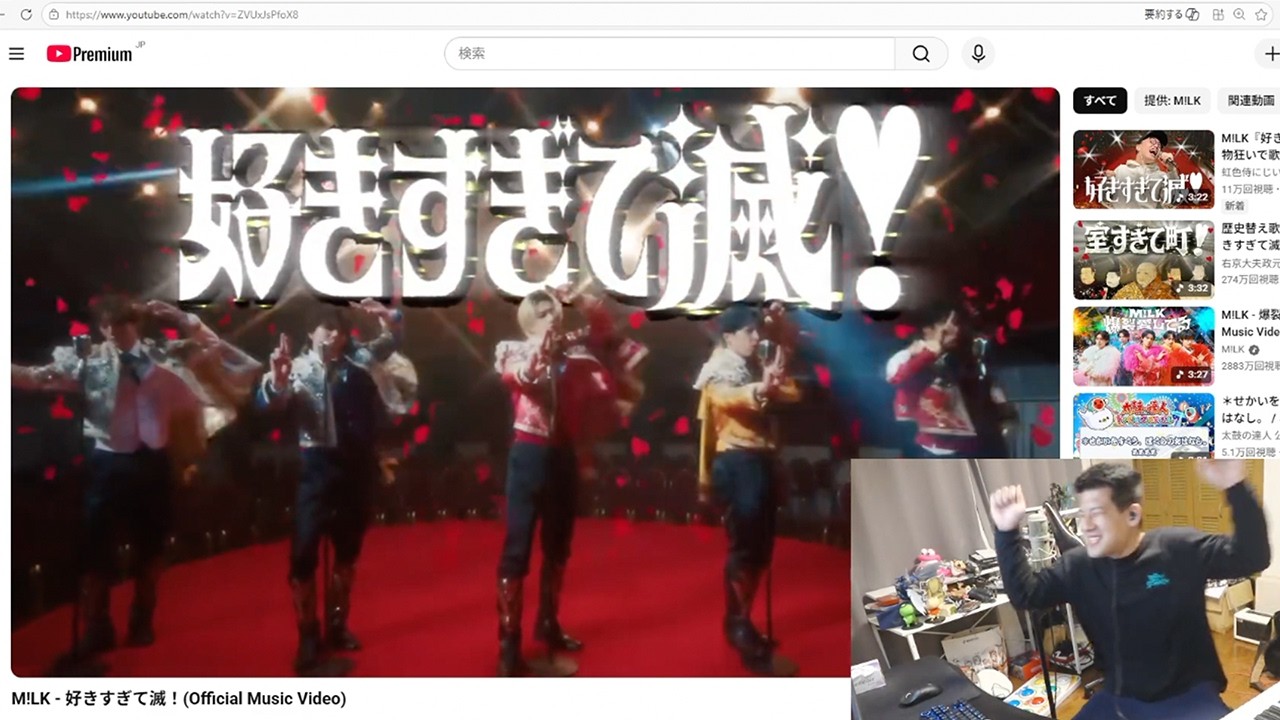Open channel 虹色侍にじい under first recommendation
This screenshot has width=1280, height=720.
click(1250, 172)
